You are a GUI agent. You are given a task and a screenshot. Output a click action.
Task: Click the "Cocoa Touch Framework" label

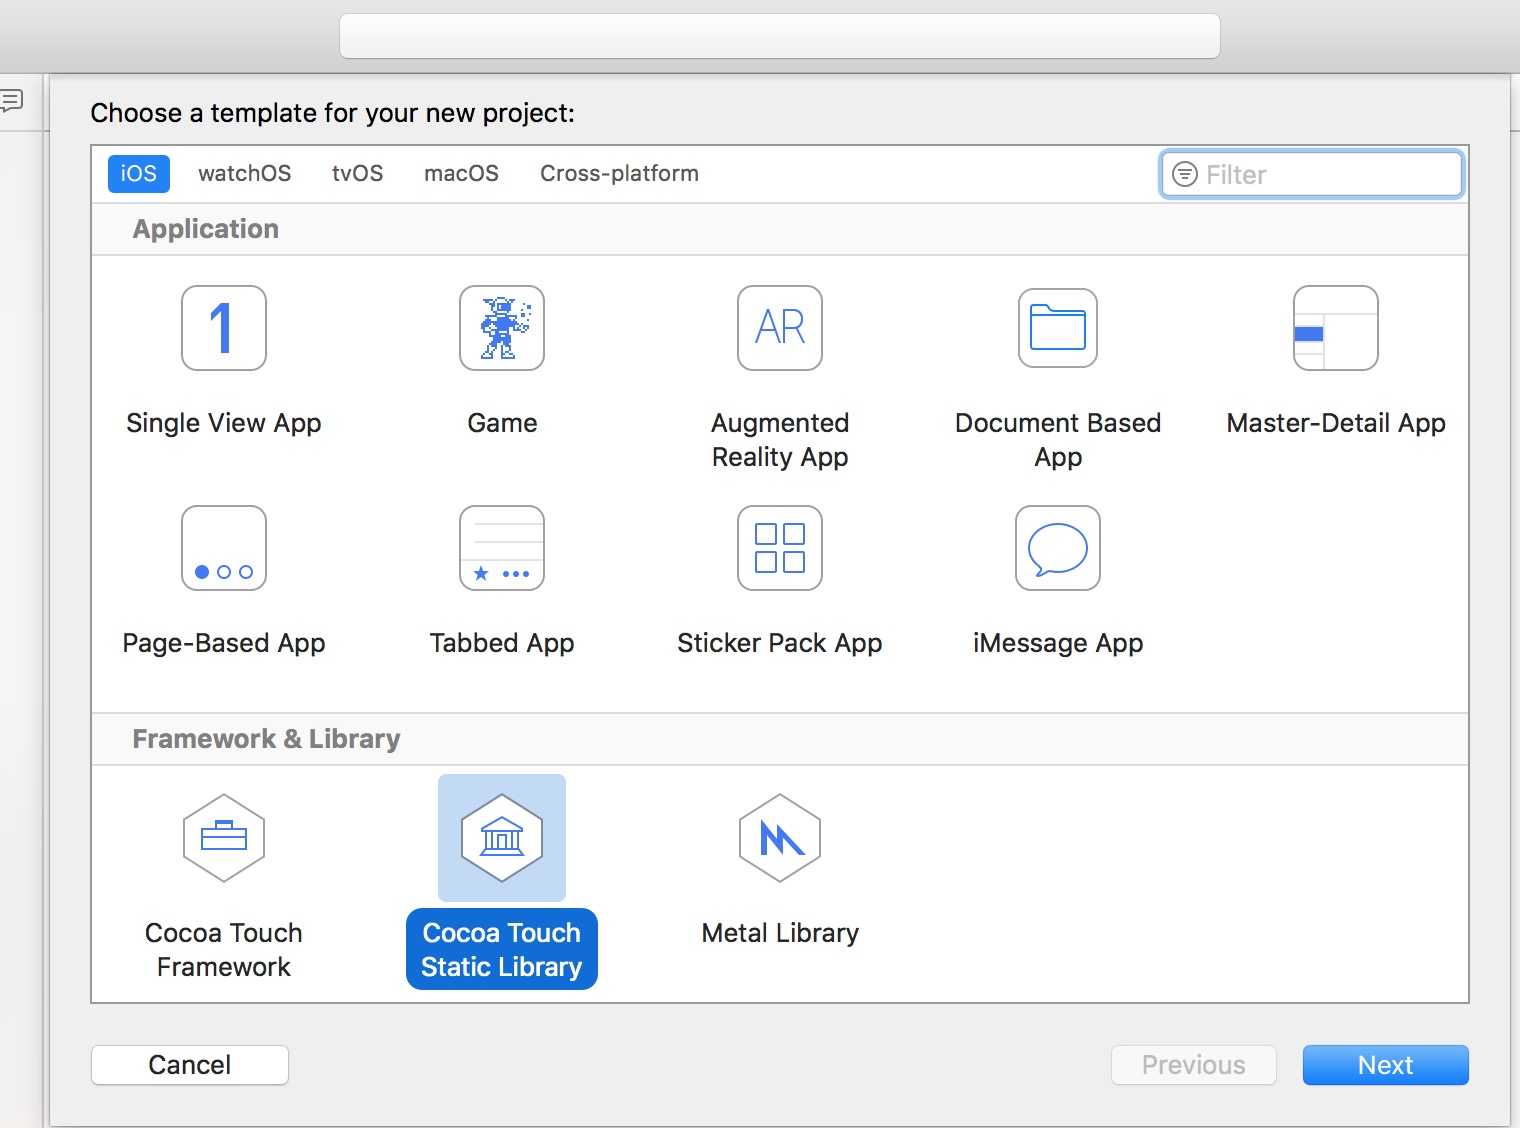click(224, 950)
